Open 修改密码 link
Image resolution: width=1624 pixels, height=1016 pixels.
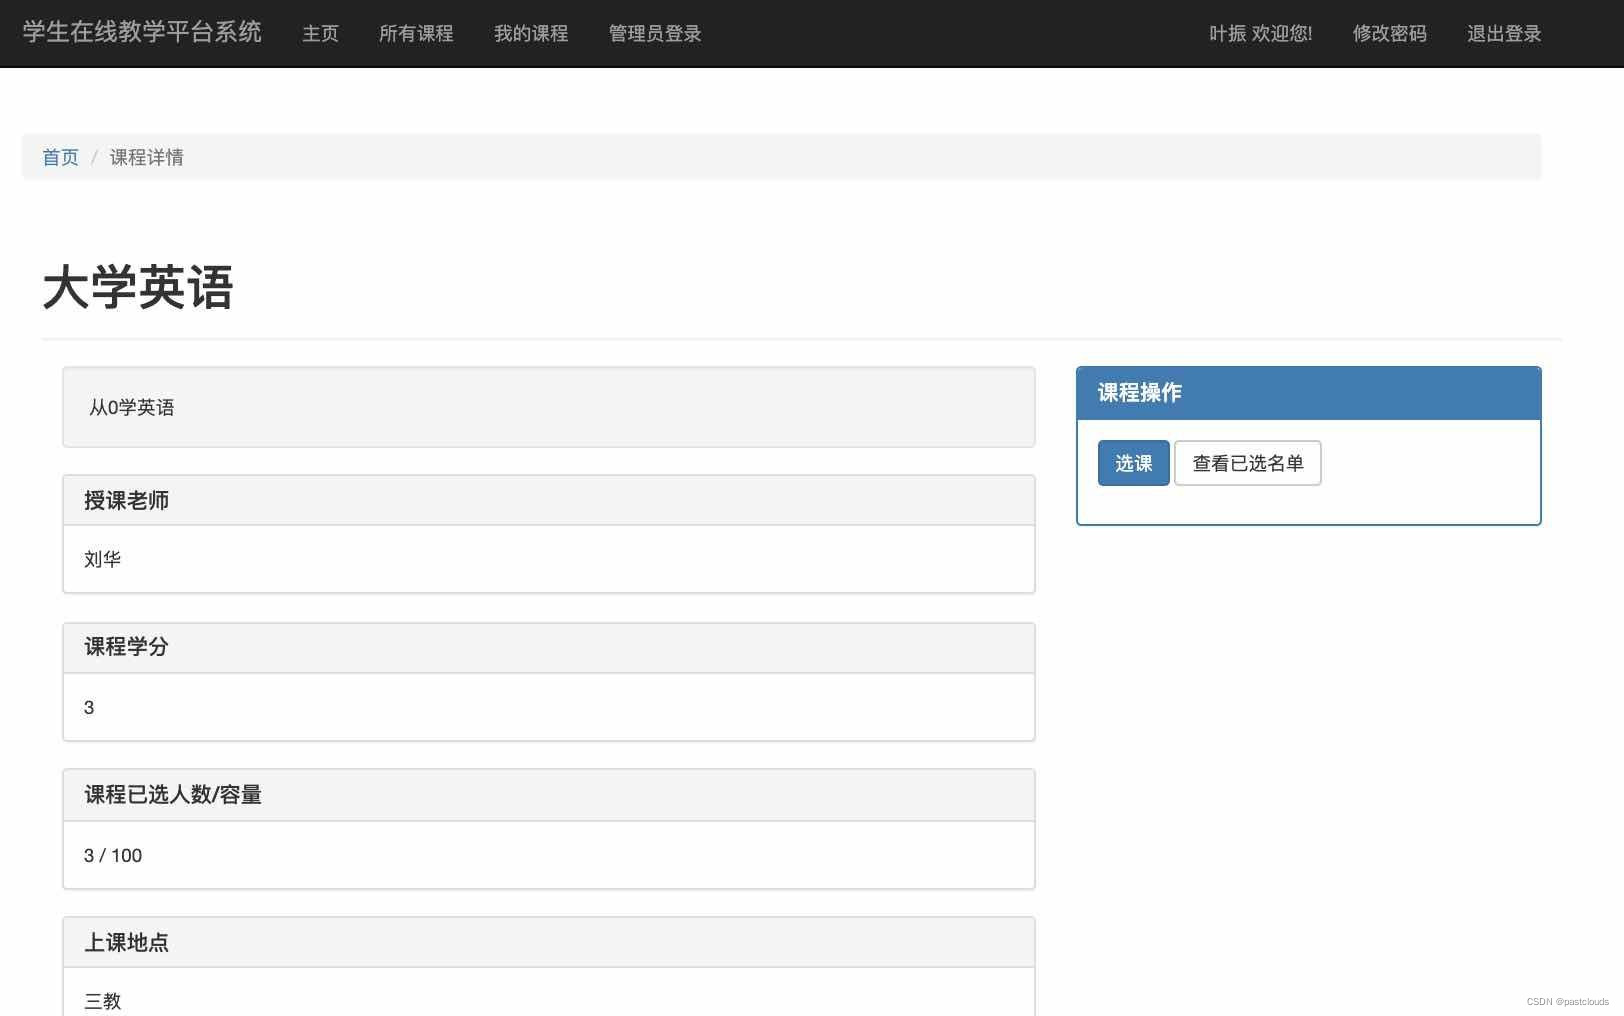(1390, 34)
